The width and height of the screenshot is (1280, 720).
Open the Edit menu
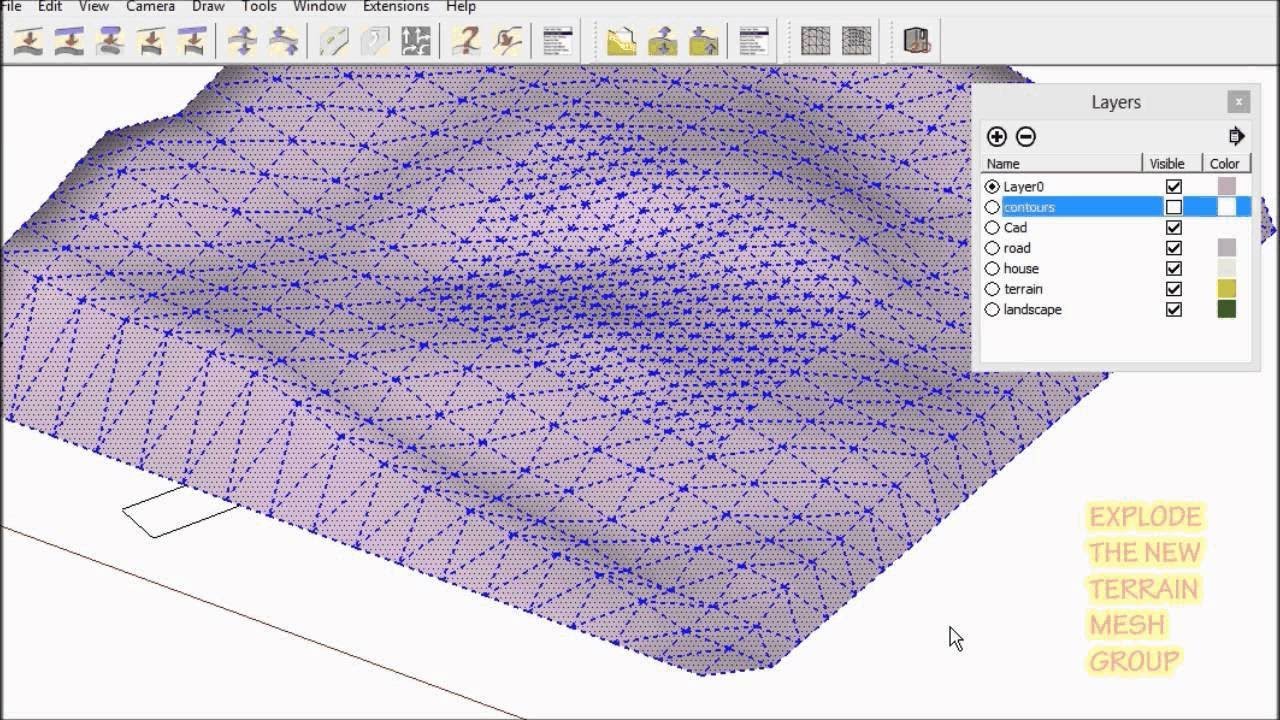[x=50, y=6]
